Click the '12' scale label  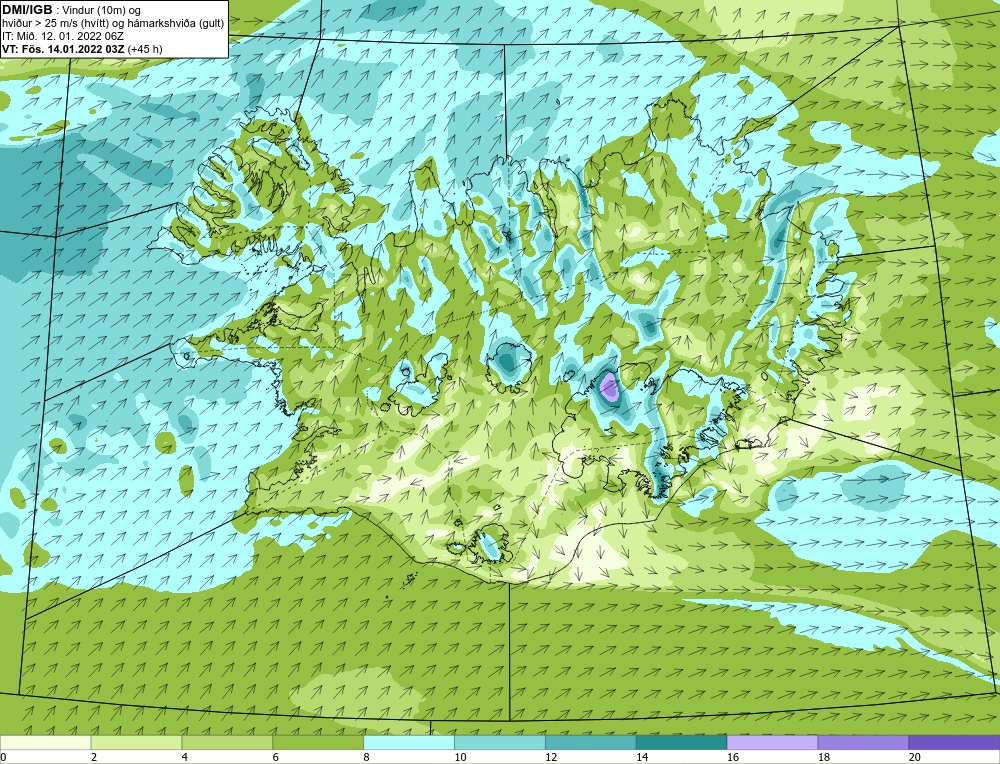[x=551, y=757]
